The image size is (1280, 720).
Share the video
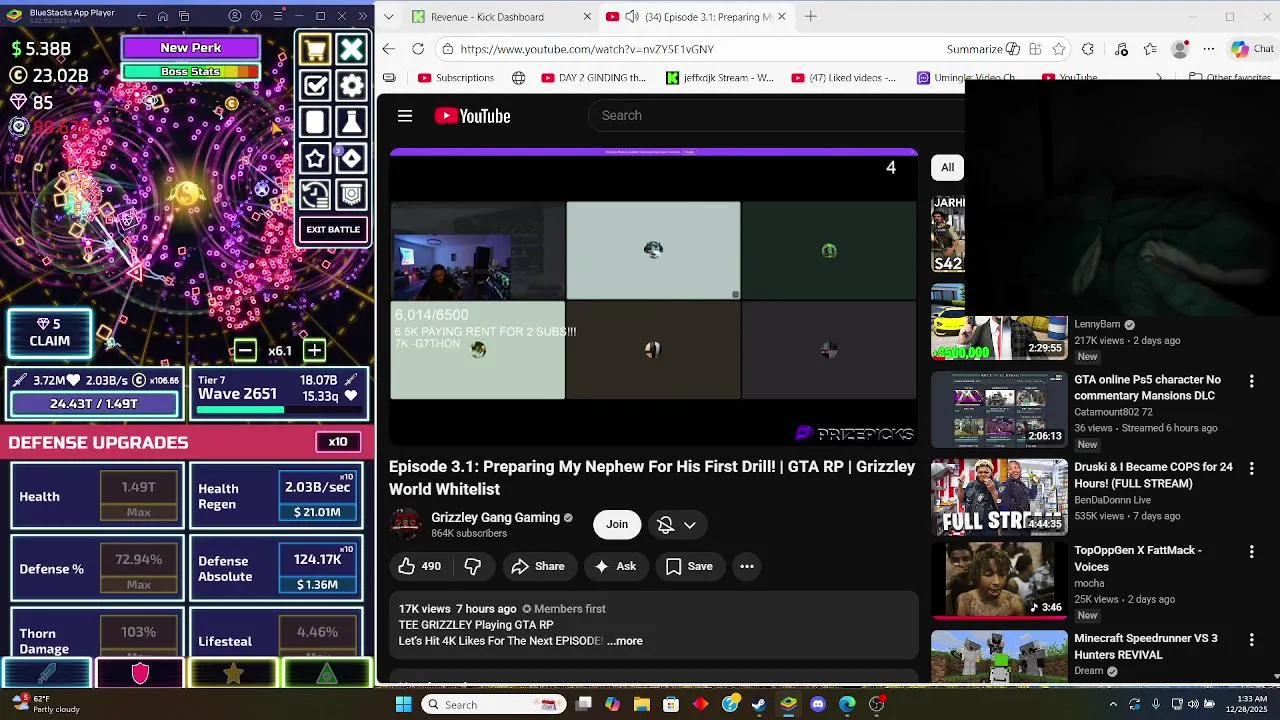tap(538, 566)
